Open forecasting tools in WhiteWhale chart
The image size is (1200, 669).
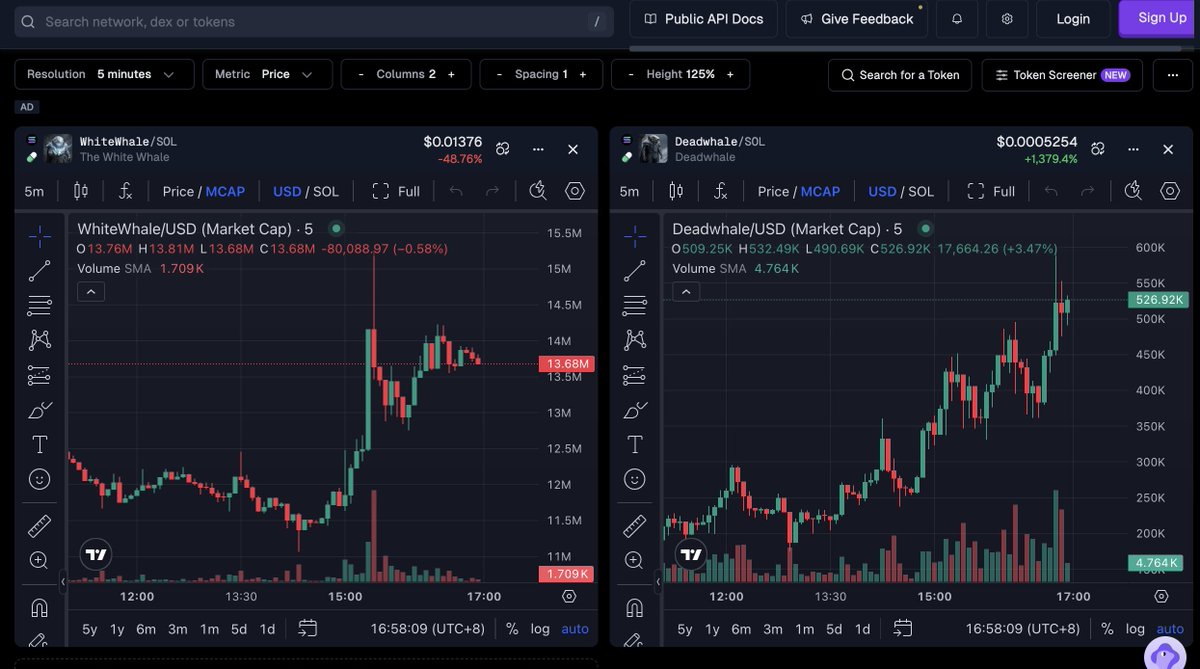pyautogui.click(x=39, y=375)
